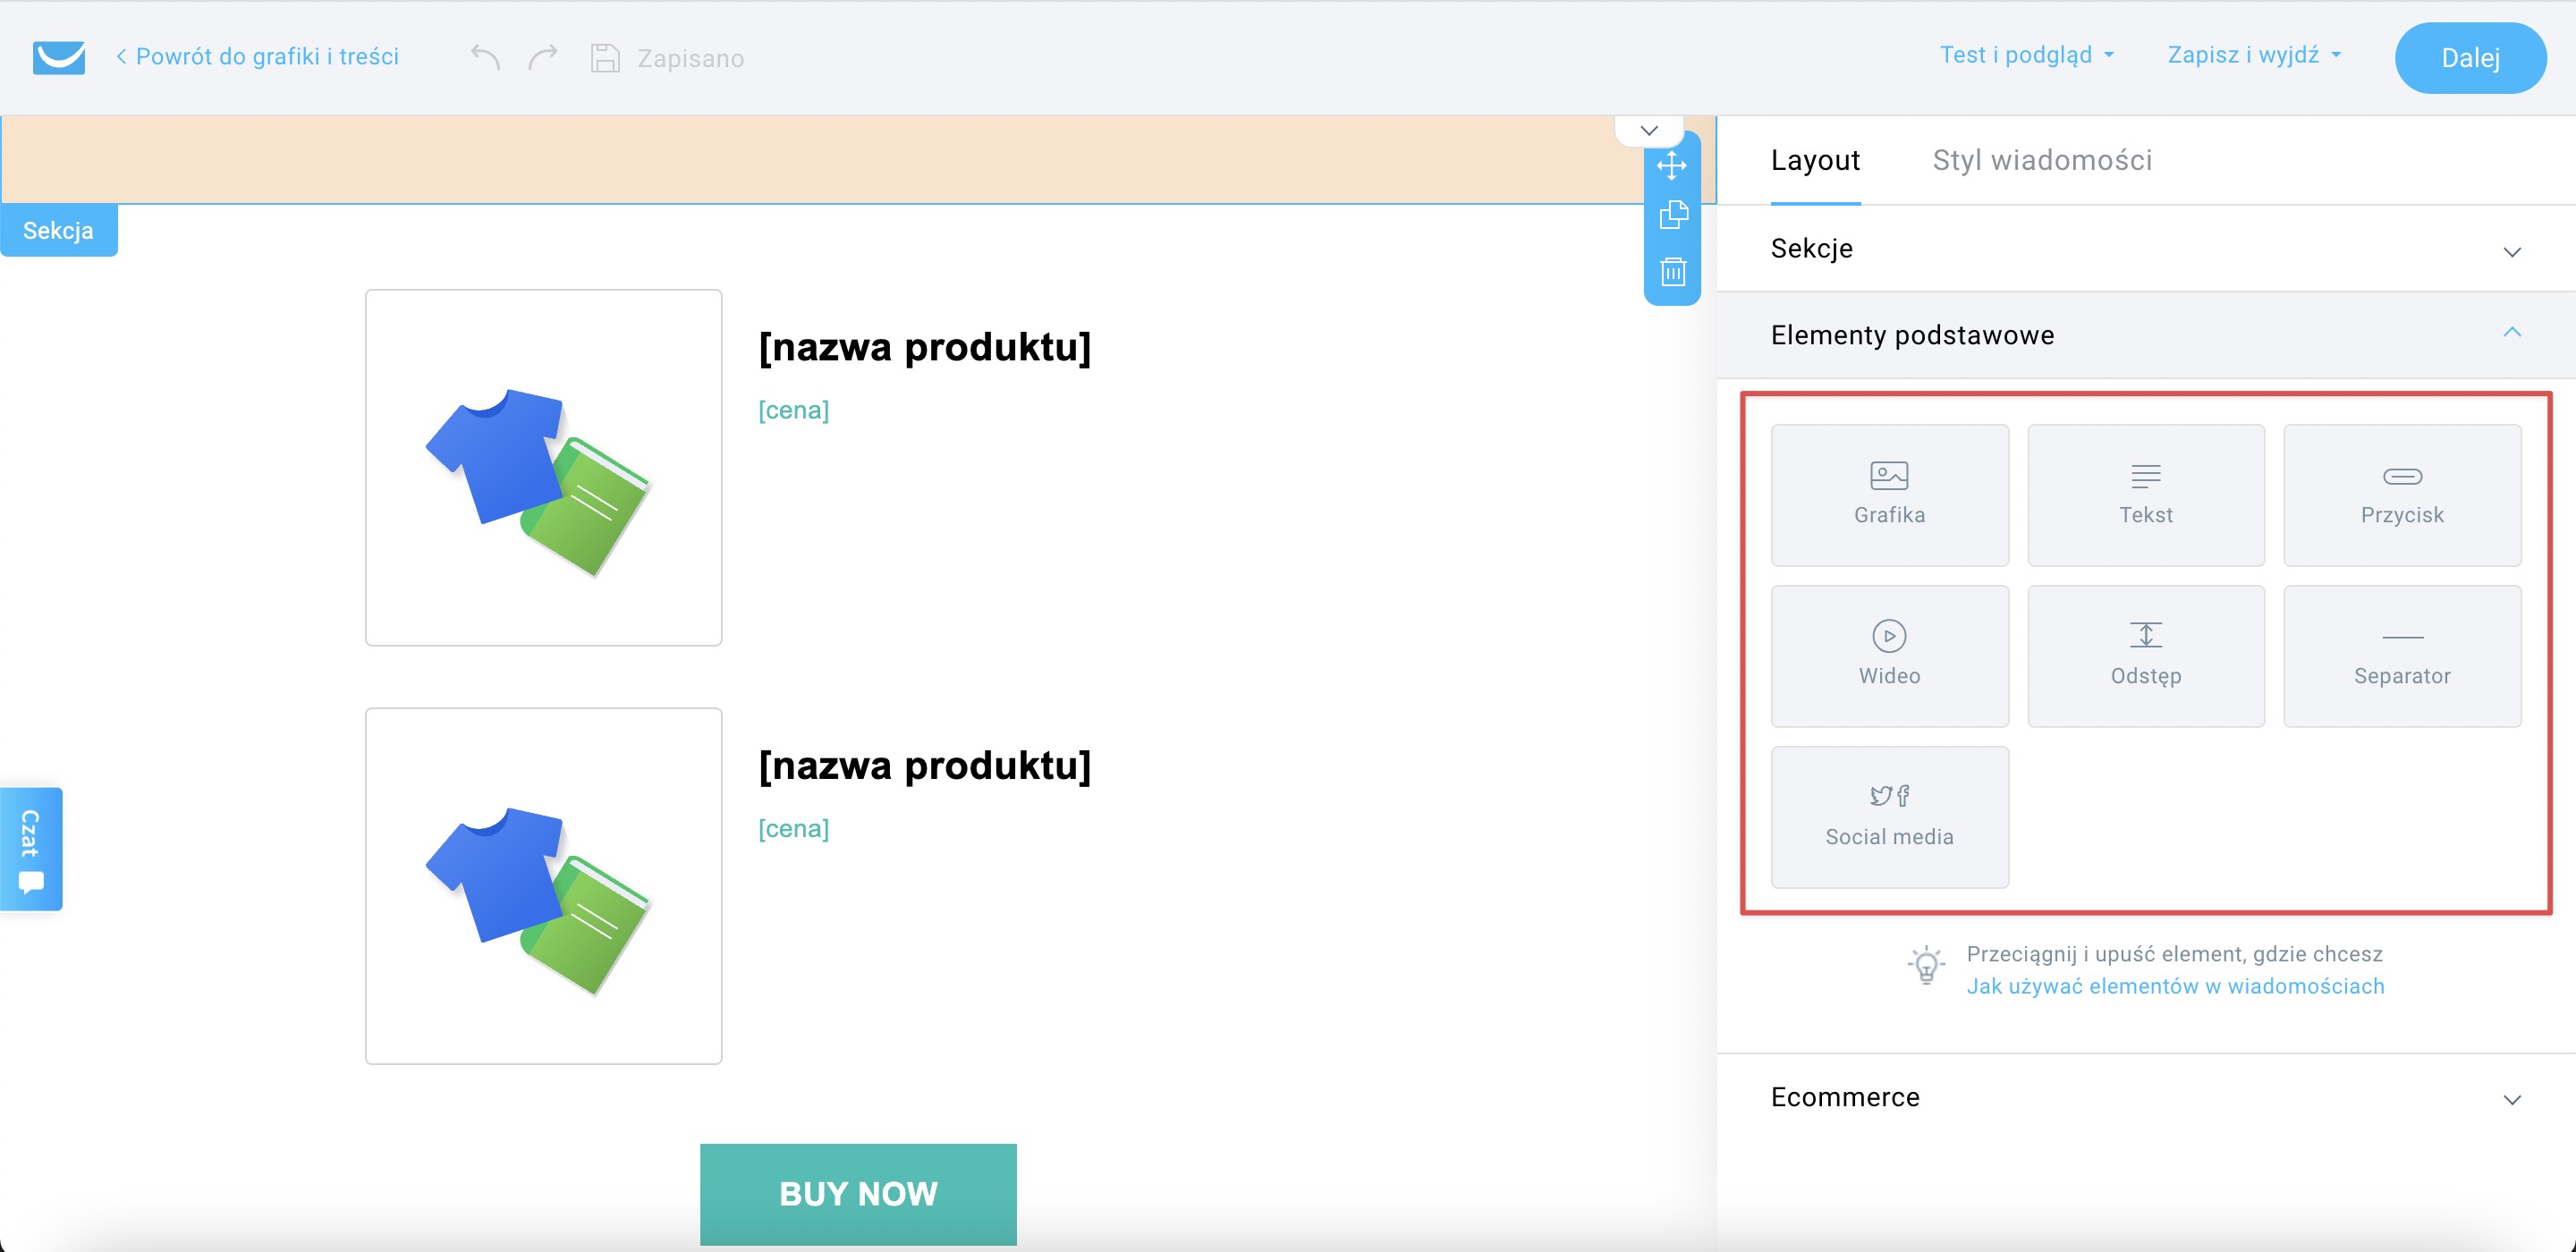The image size is (2576, 1252).
Task: Click the second [nazwa produktu] heading
Action: click(925, 766)
